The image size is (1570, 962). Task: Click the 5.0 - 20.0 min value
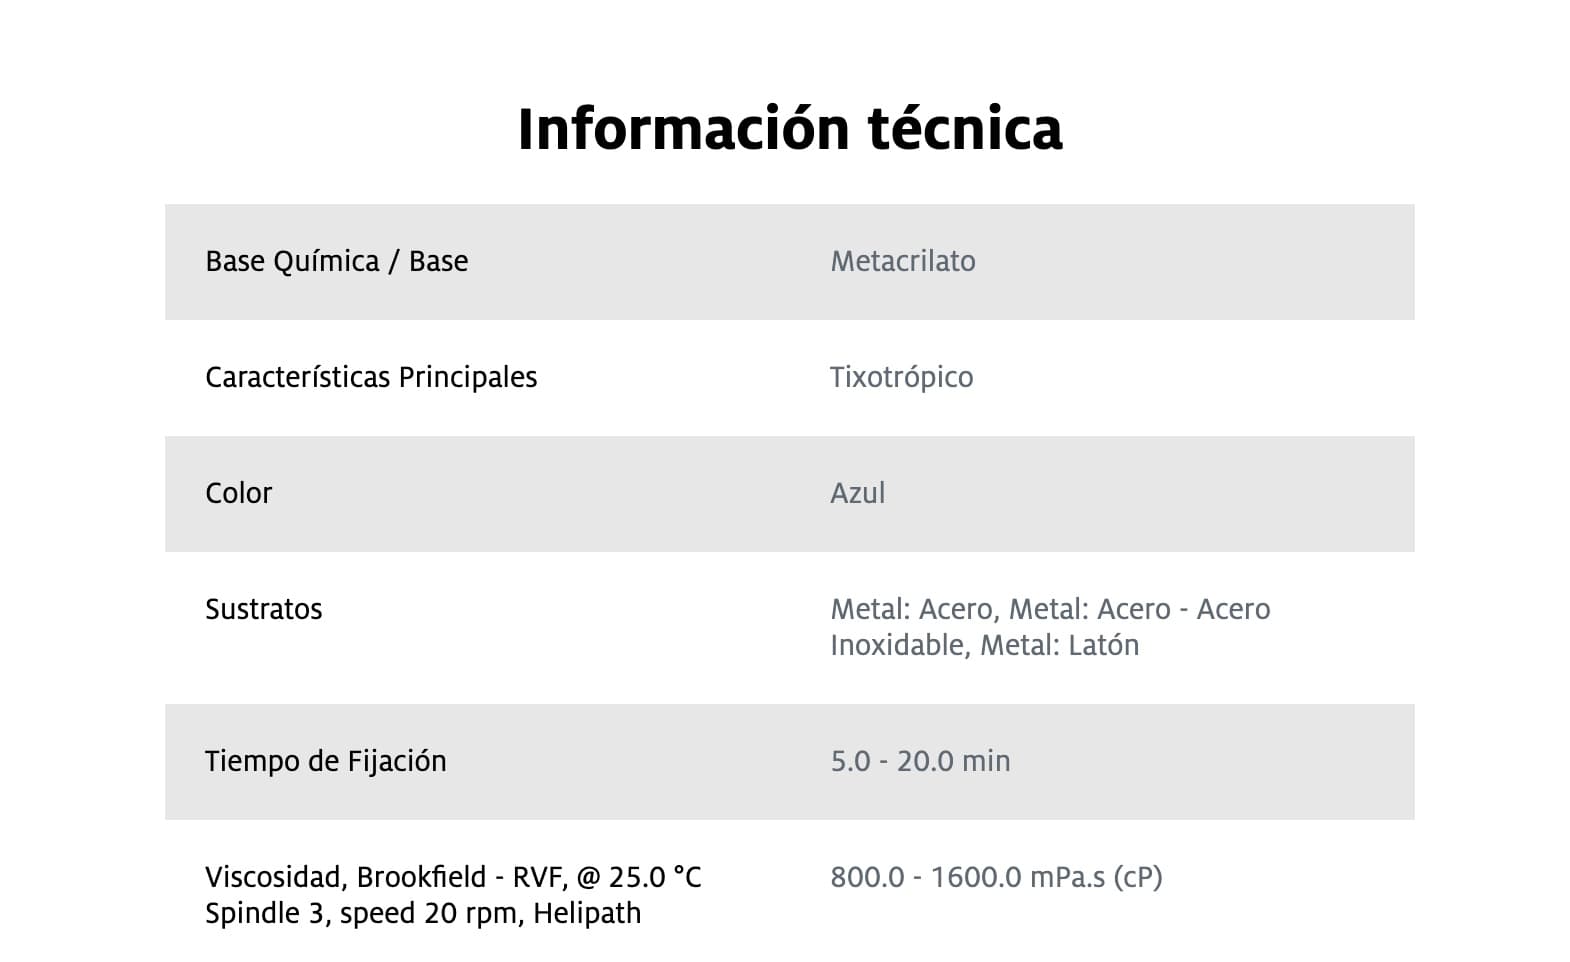coord(920,761)
